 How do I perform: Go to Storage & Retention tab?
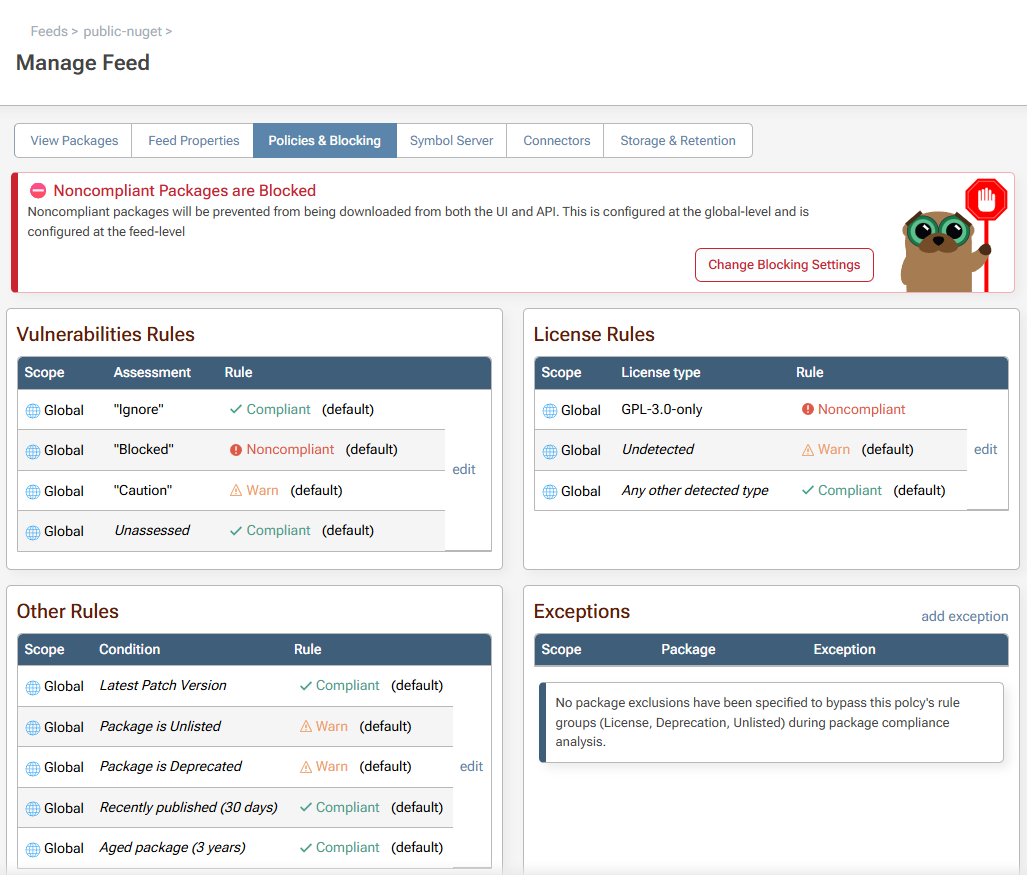tap(677, 141)
